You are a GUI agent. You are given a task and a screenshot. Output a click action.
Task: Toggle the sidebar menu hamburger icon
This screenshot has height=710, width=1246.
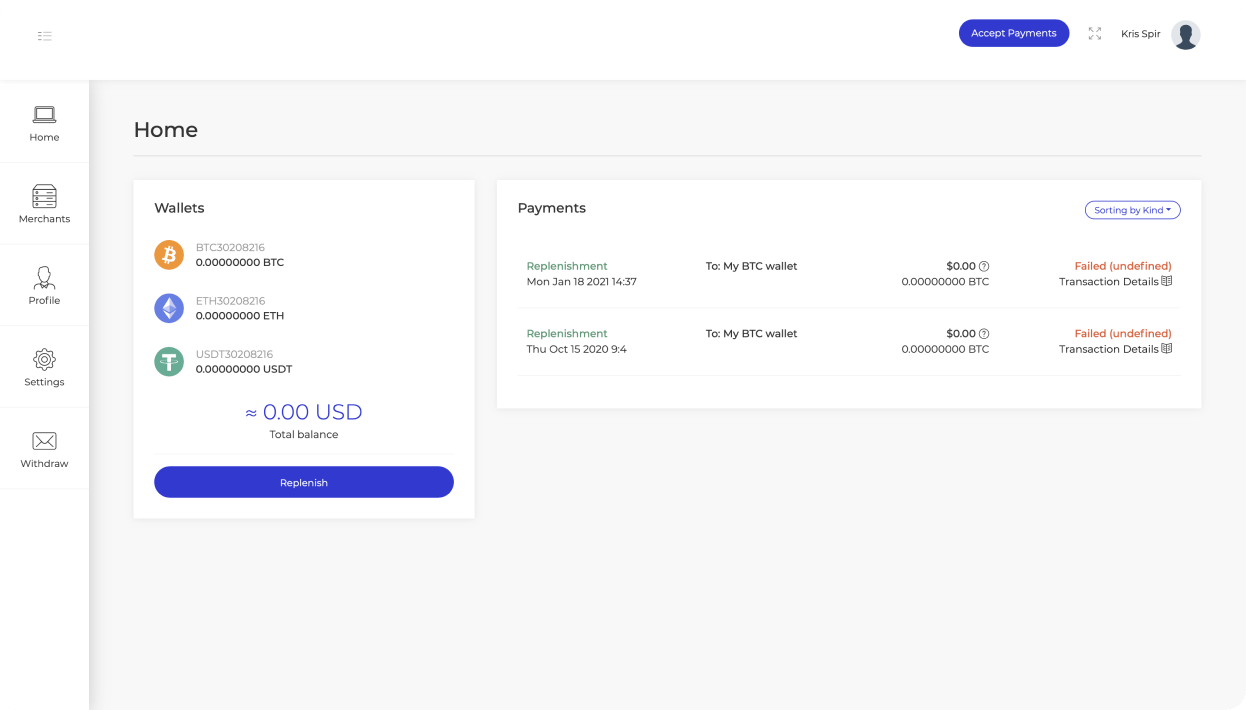click(x=45, y=36)
